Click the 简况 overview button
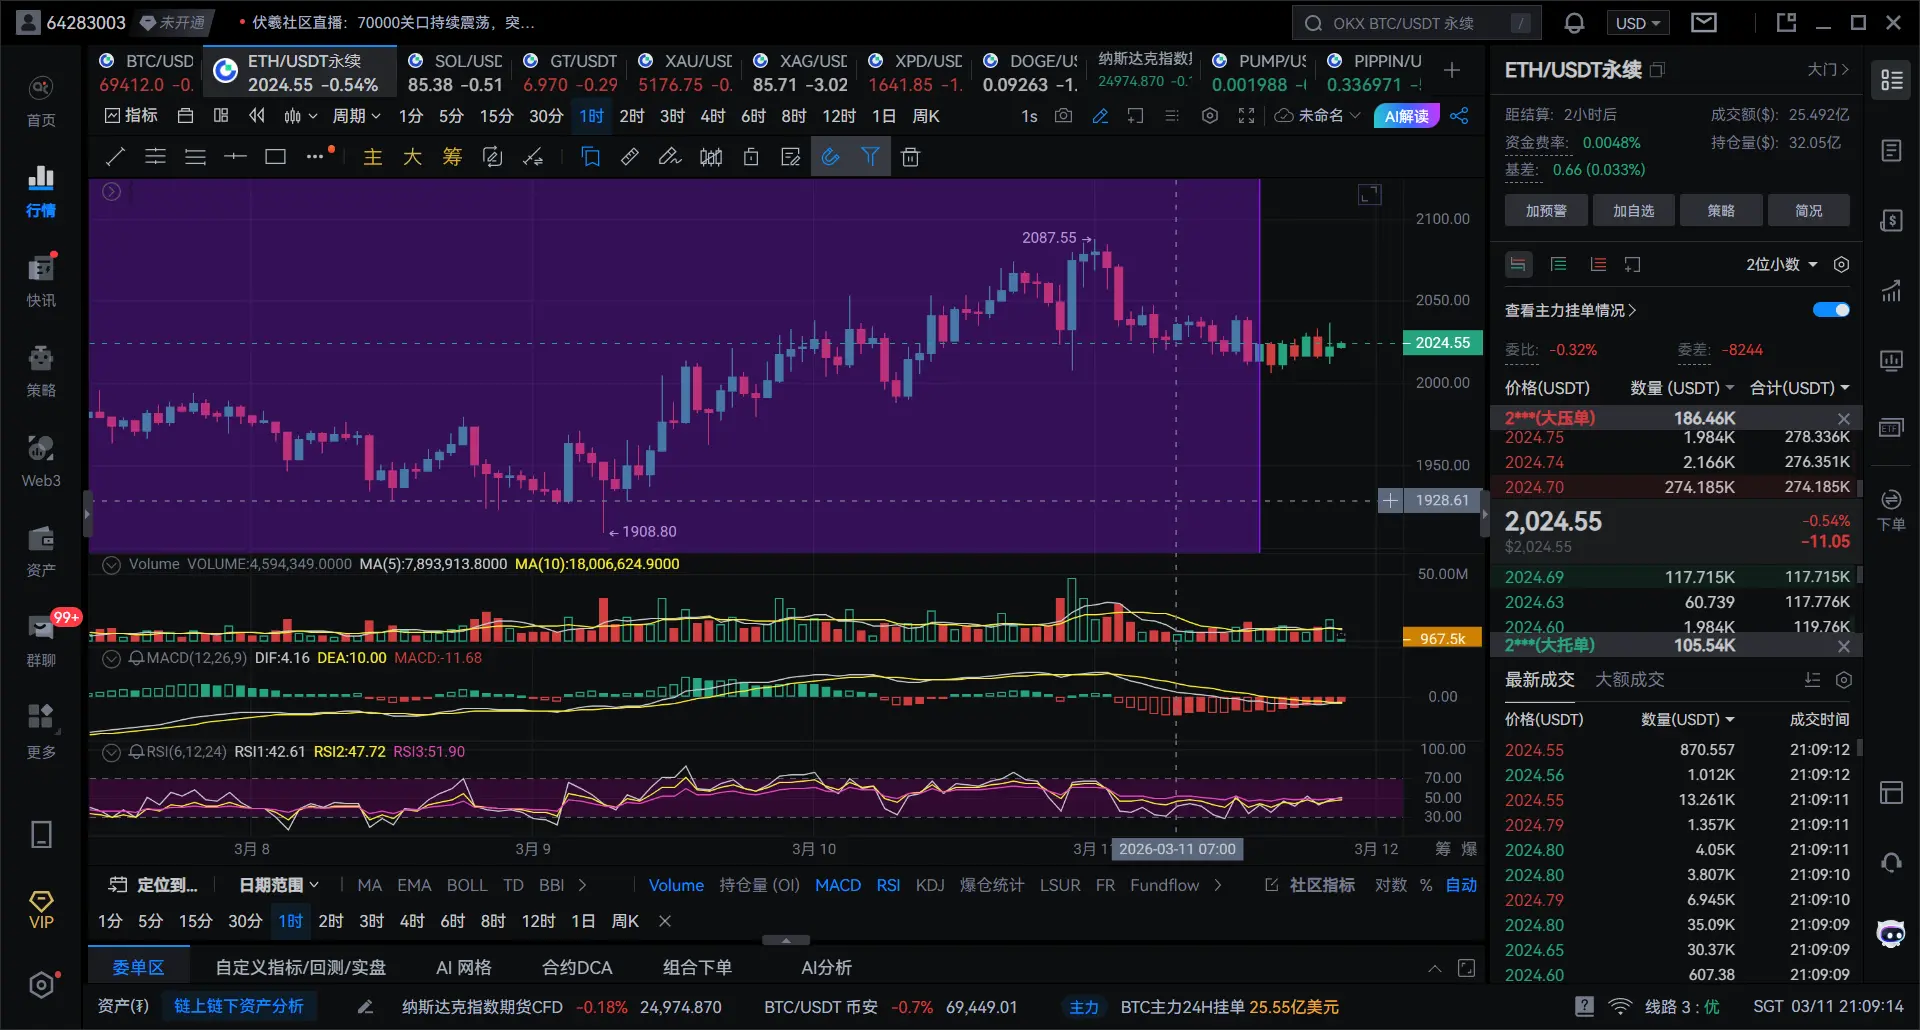 pyautogui.click(x=1808, y=211)
